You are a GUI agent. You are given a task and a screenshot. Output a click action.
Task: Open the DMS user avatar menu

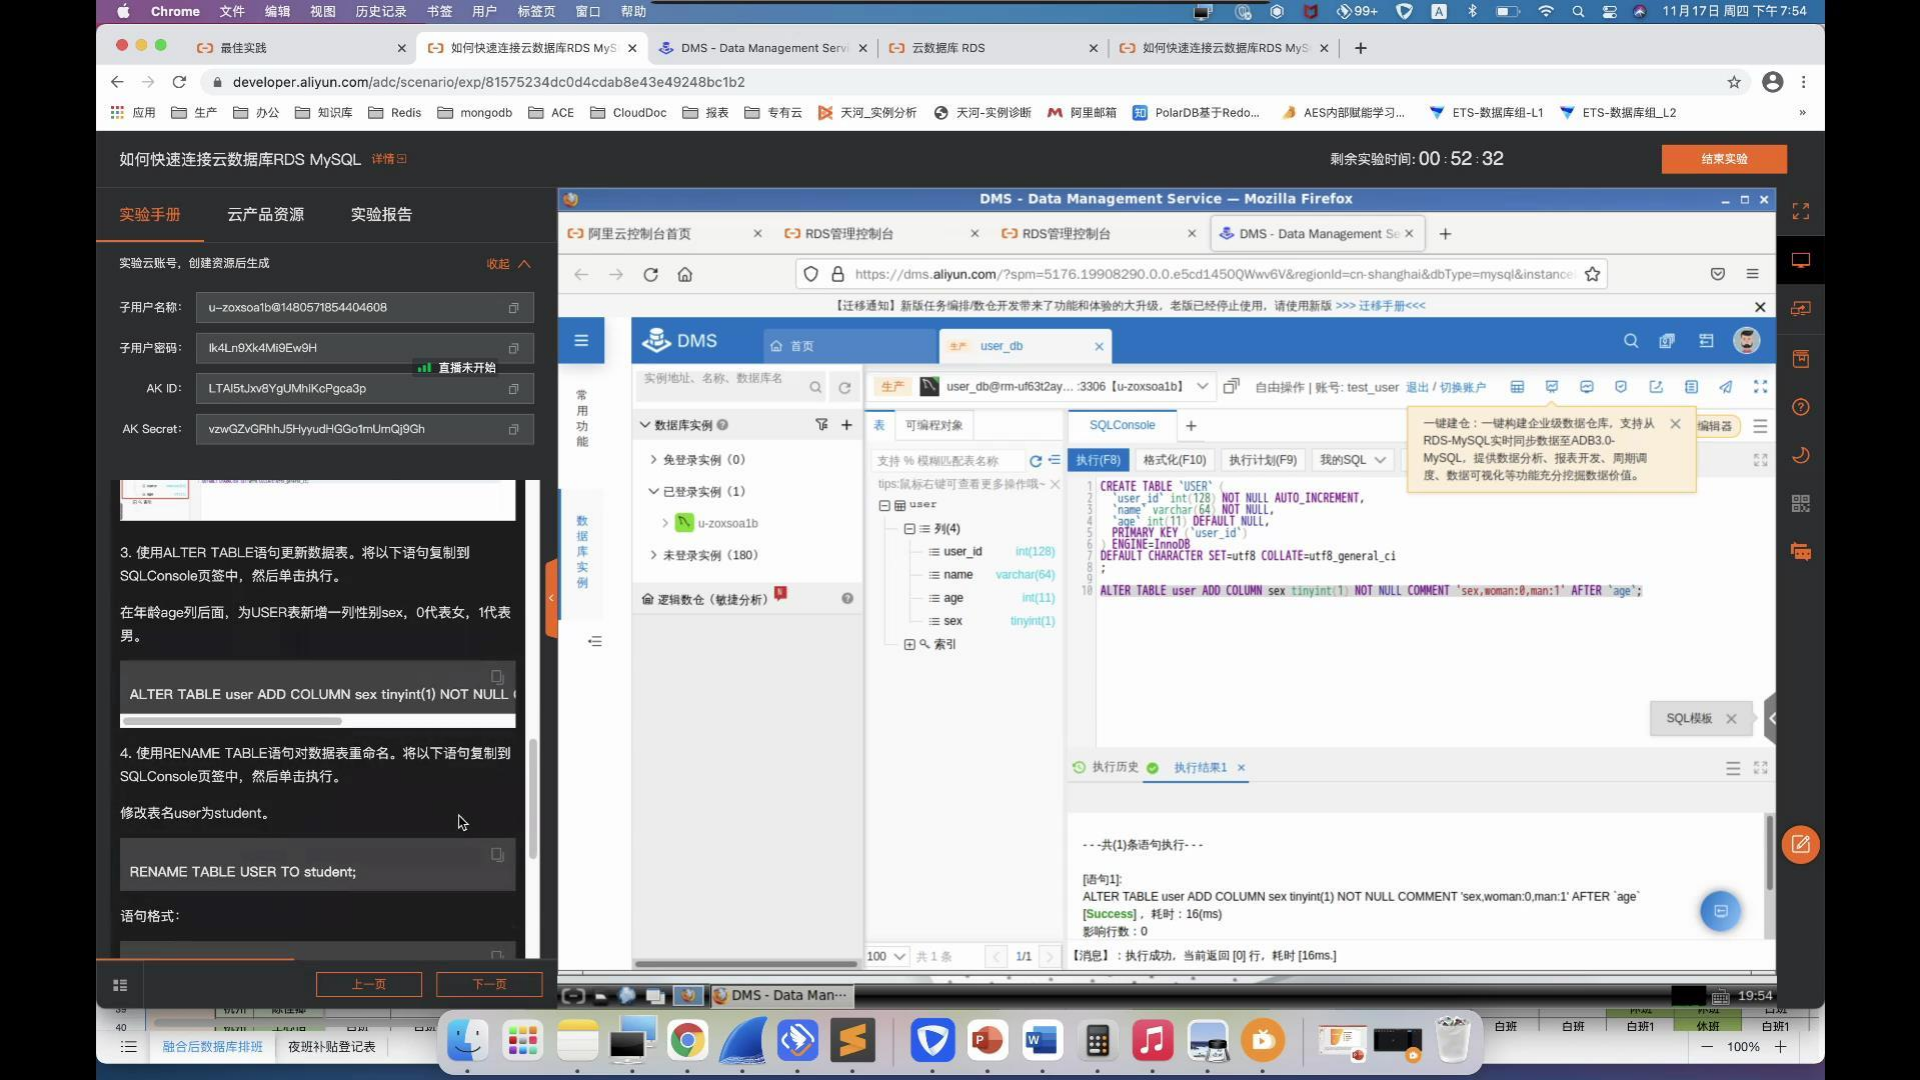(1746, 341)
